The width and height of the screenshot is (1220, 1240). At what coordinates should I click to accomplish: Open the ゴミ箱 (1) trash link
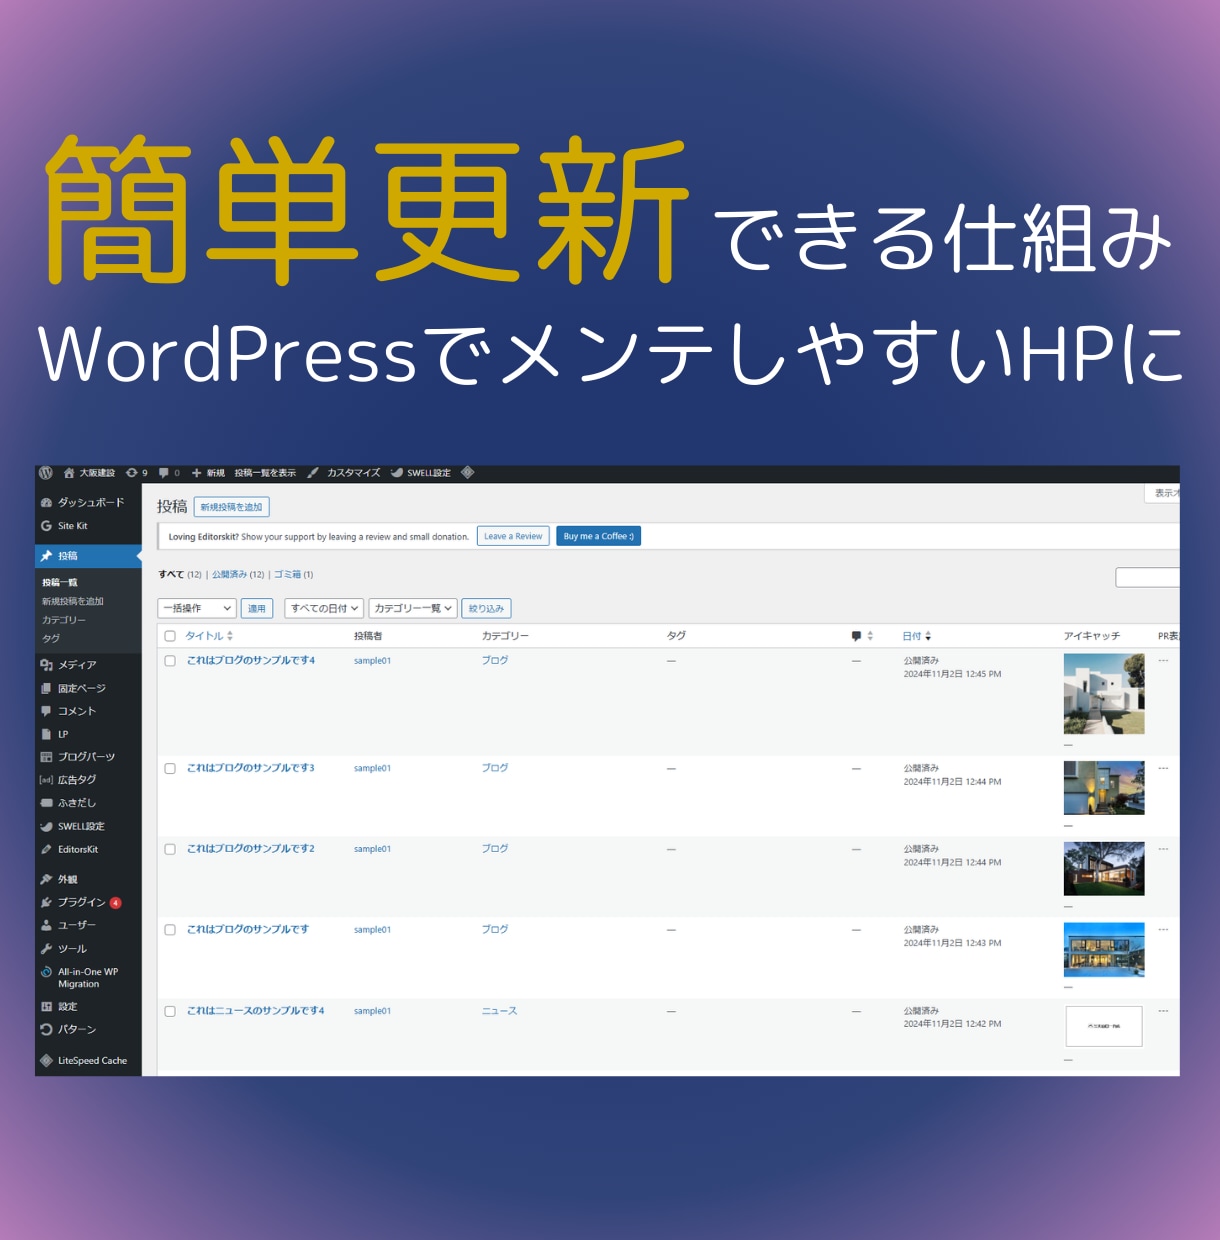[x=294, y=574]
